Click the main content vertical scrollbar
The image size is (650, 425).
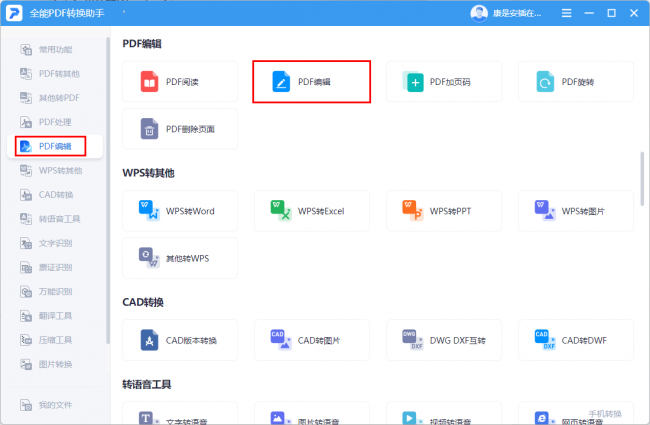point(642,179)
